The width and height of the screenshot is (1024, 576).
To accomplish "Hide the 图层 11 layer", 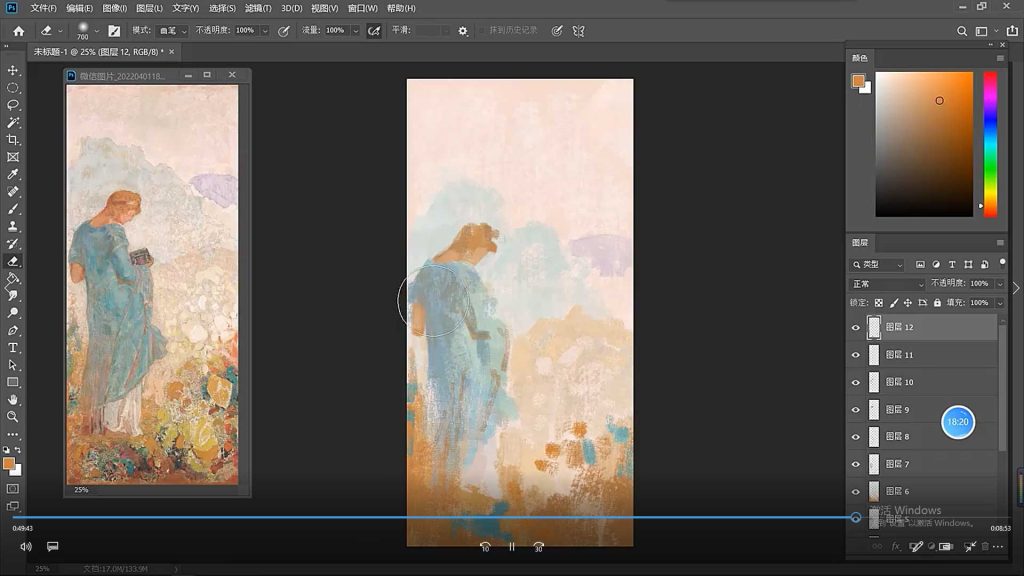I will (x=855, y=354).
